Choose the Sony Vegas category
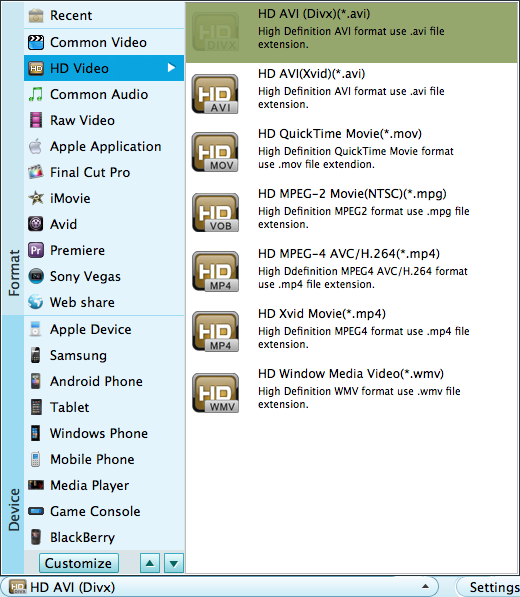 coord(104,276)
